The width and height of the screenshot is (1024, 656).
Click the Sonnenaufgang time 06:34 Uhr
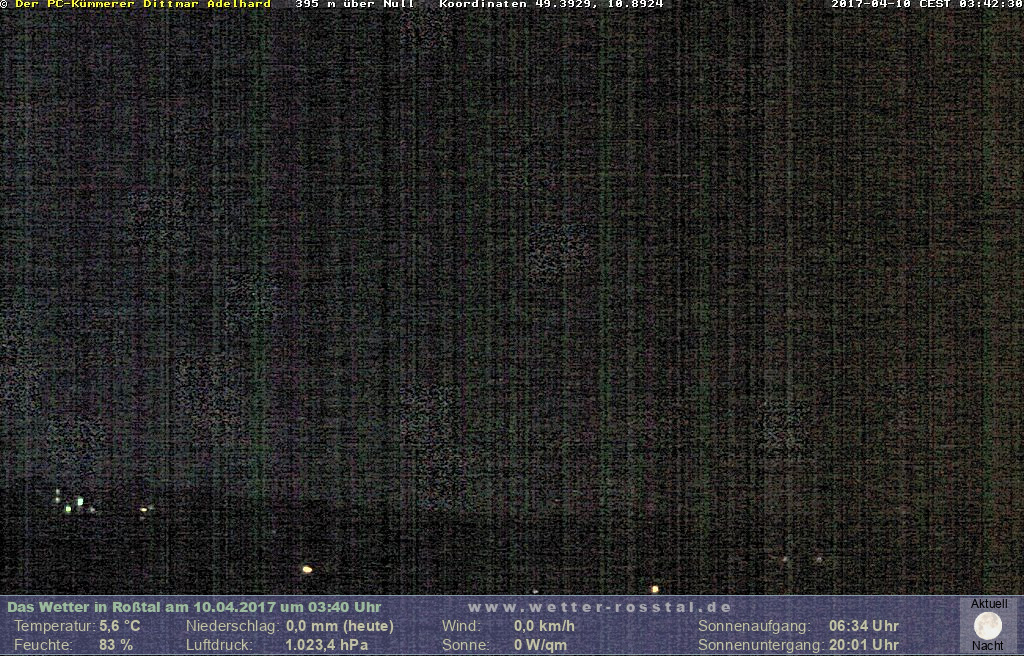tap(863, 626)
